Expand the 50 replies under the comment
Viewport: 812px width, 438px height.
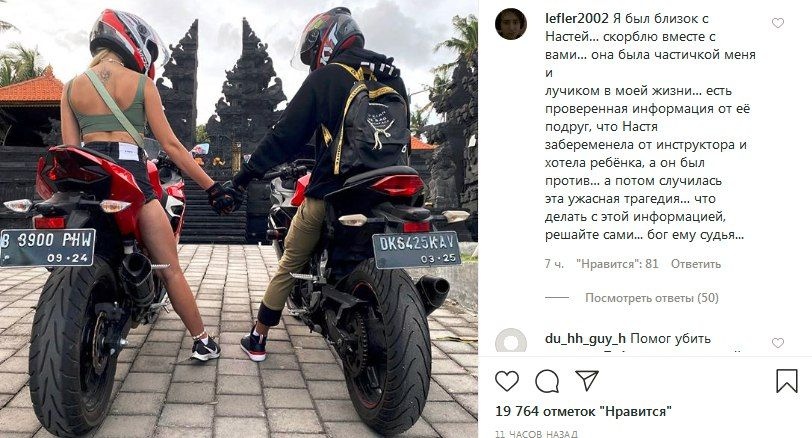pyautogui.click(x=651, y=298)
